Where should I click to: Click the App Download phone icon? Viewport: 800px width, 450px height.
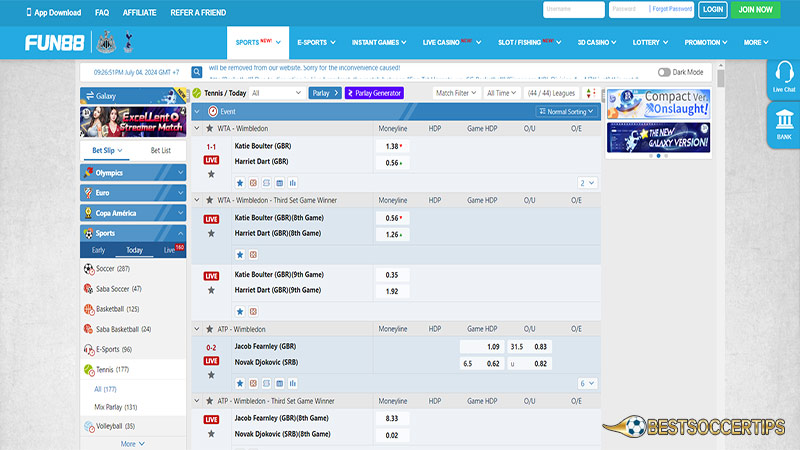click(x=29, y=12)
